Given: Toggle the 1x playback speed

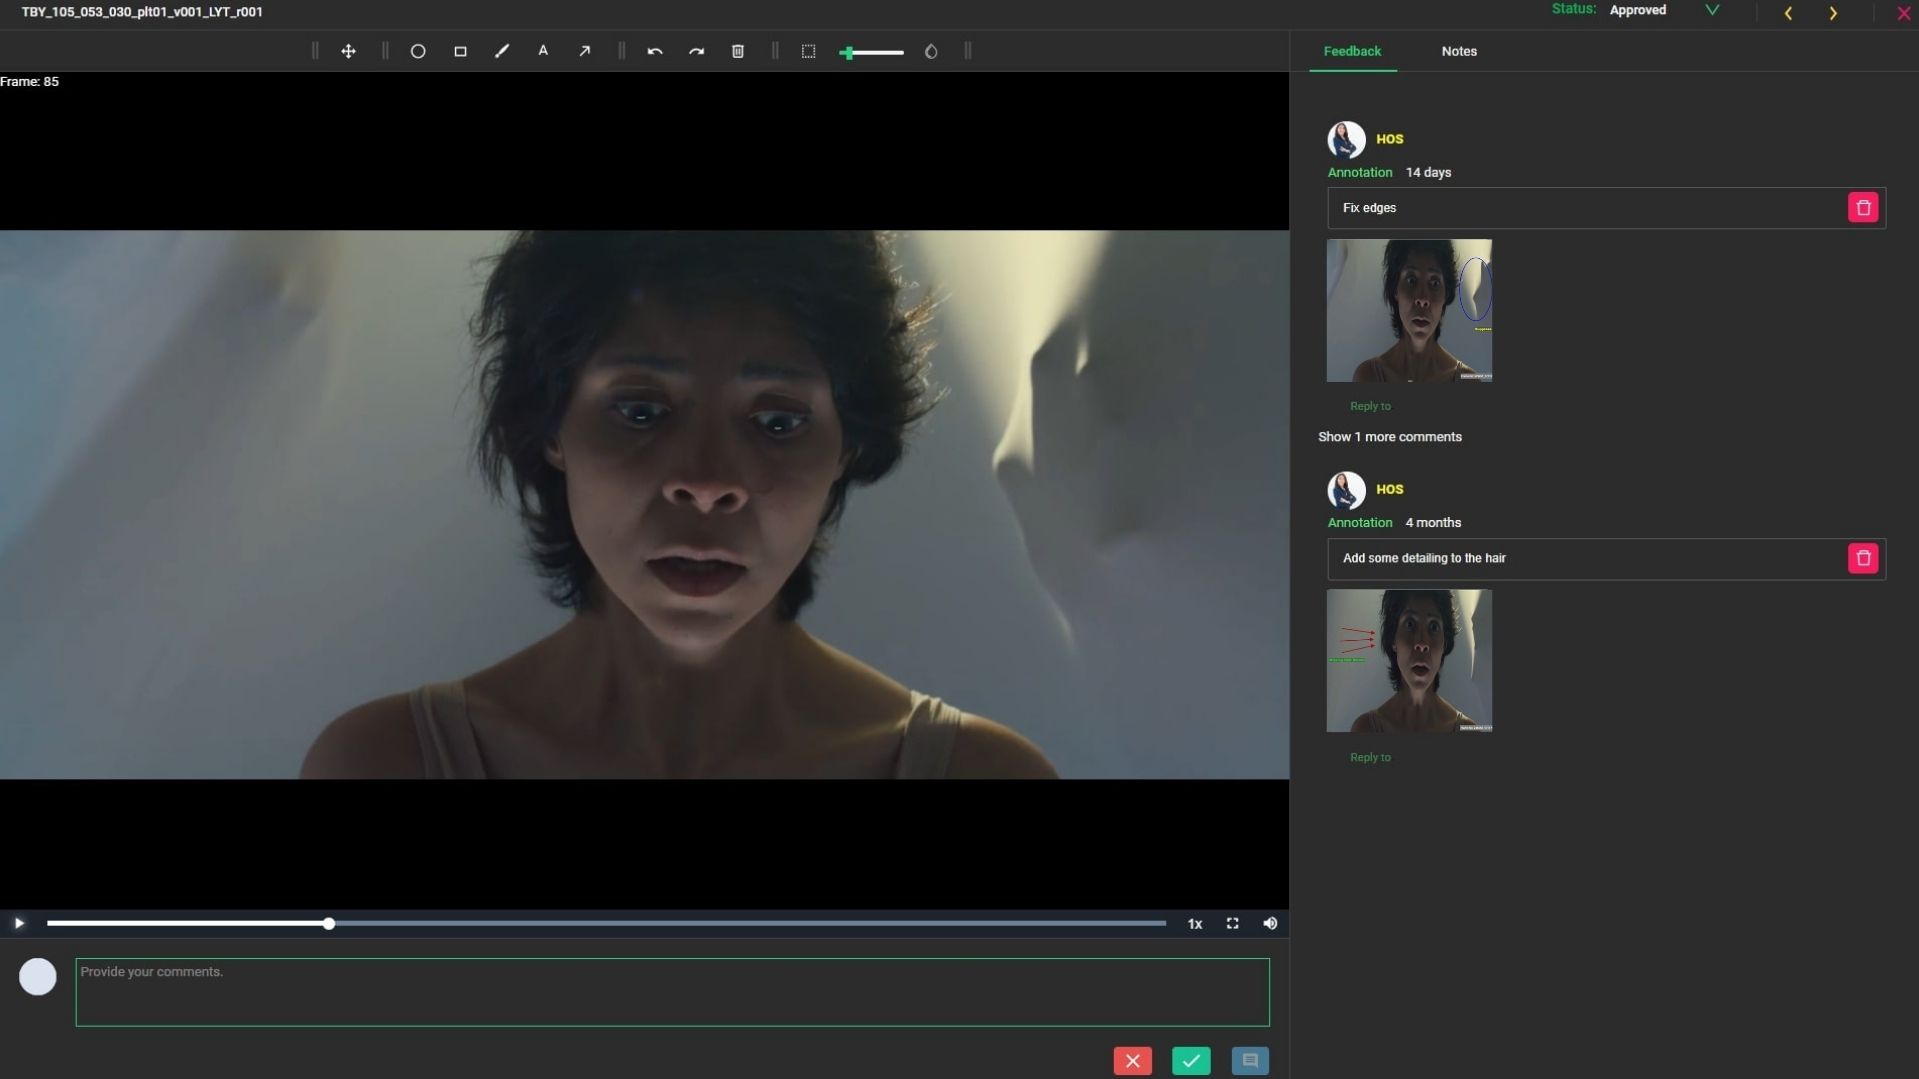Looking at the screenshot, I should 1195,923.
